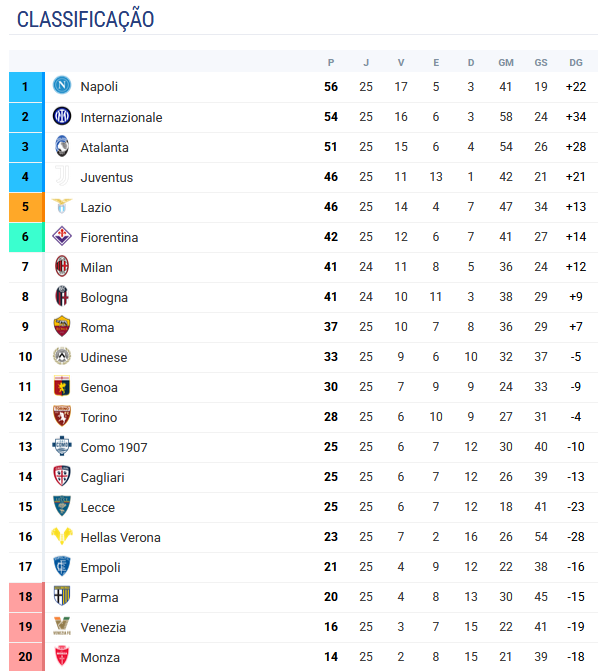Image resolution: width=598 pixels, height=671 pixels.
Task: Open the Bologna team link
Action: coord(104,297)
